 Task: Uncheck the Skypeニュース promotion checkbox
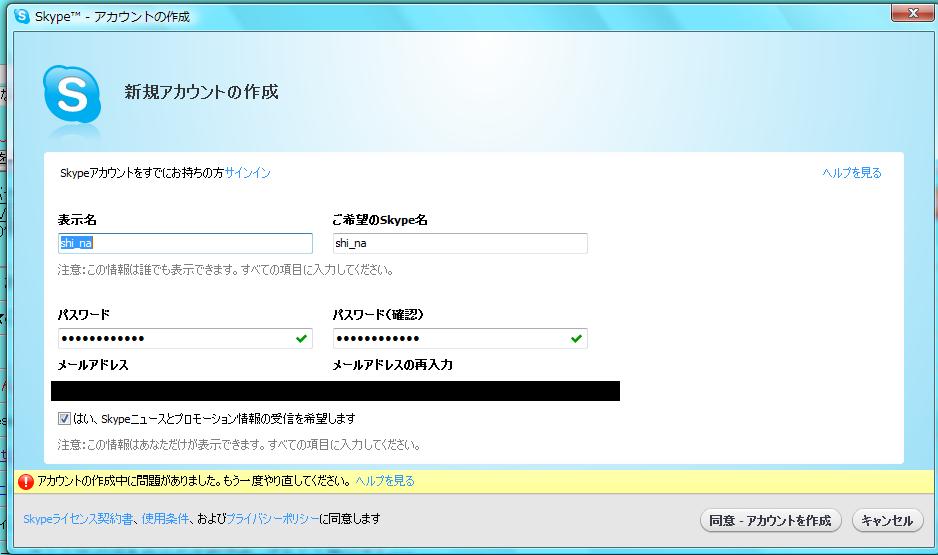pos(64,419)
